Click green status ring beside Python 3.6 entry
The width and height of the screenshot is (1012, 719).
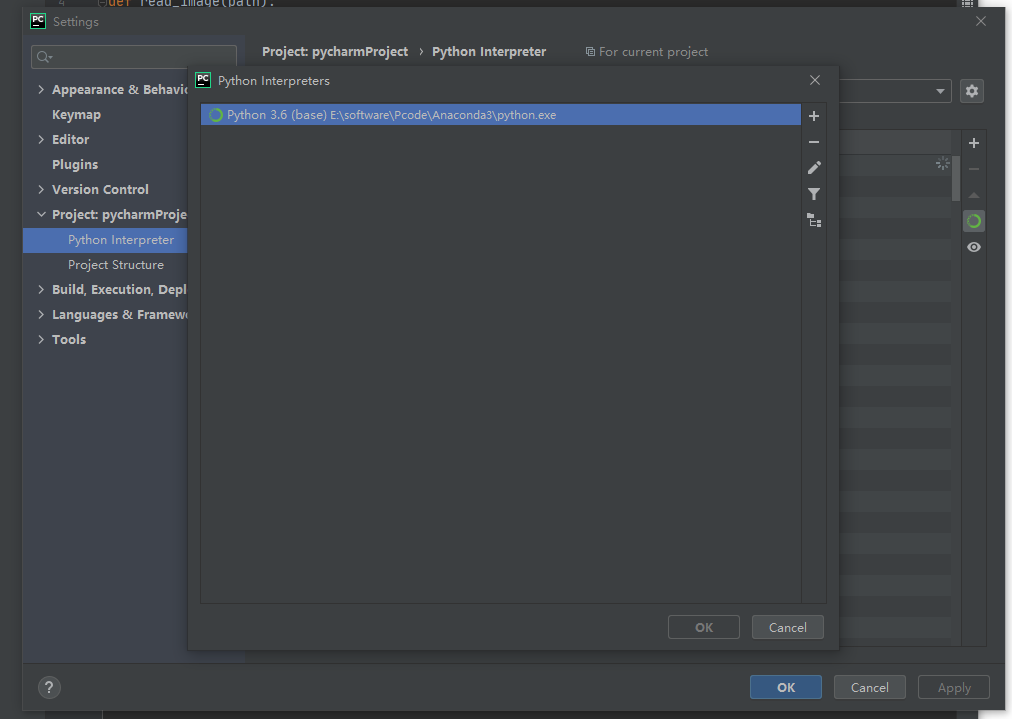[x=216, y=115]
